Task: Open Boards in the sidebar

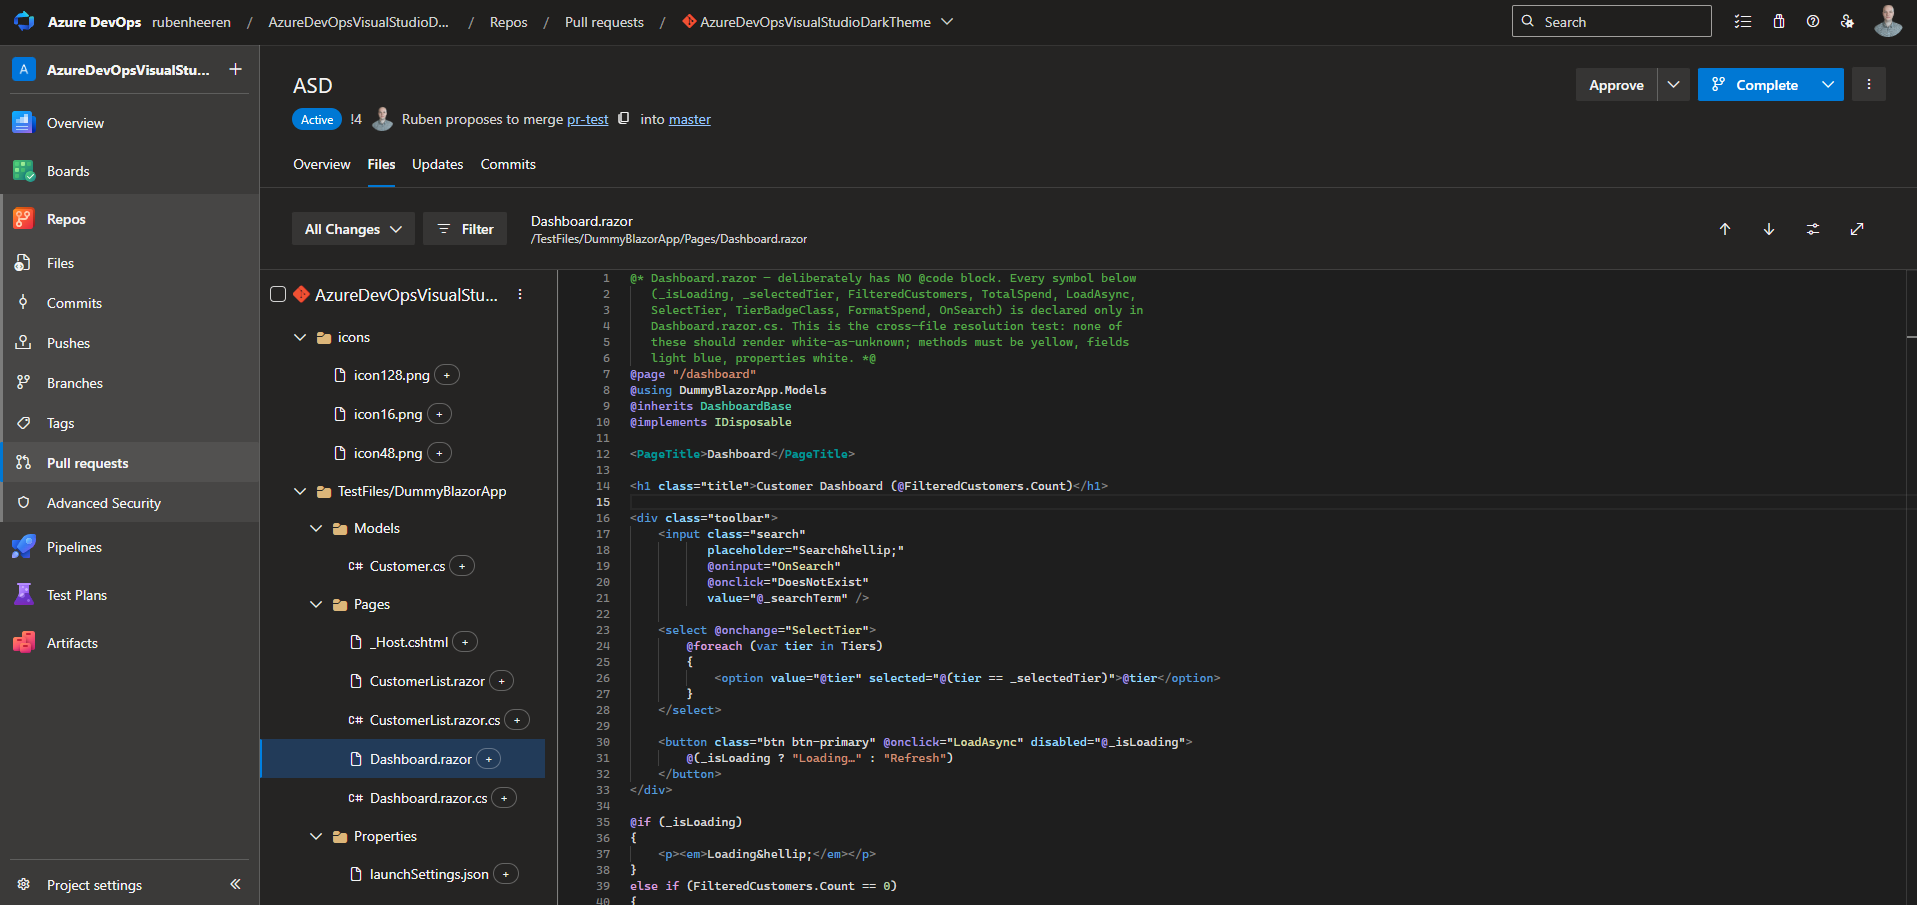Action: [x=130, y=171]
